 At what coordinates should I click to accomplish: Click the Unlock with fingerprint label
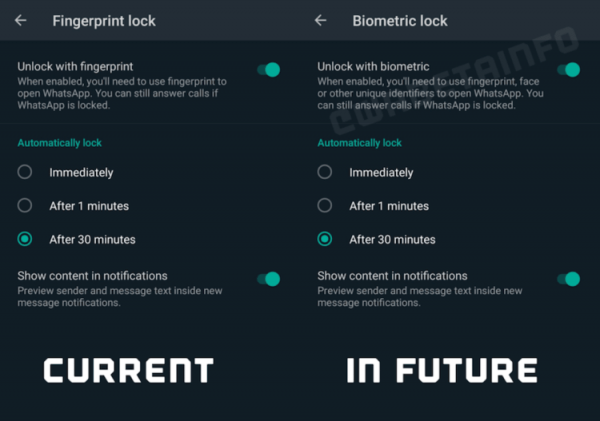pos(75,67)
